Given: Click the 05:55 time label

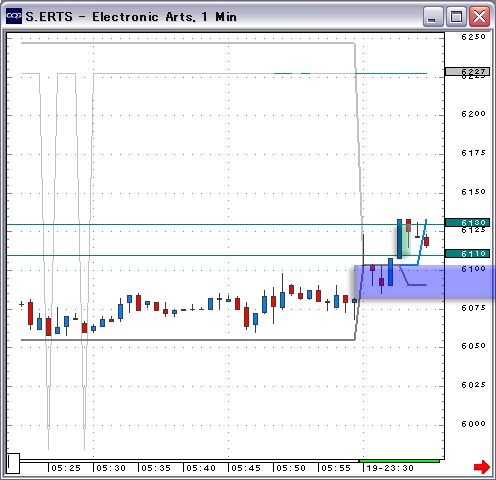Looking at the screenshot, I should [x=336, y=468].
